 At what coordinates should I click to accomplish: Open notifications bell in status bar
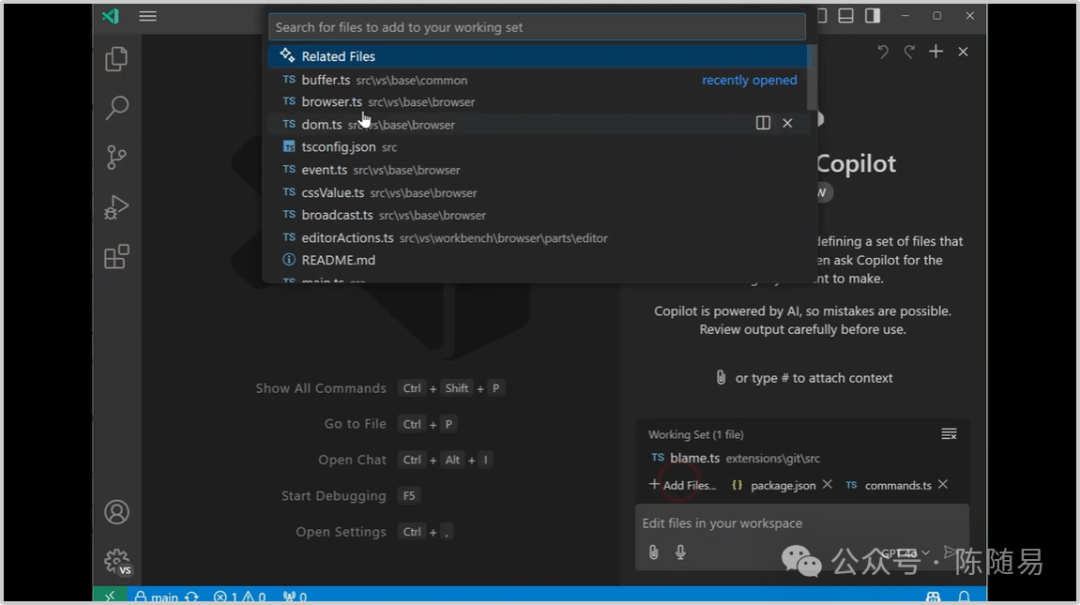[964, 597]
